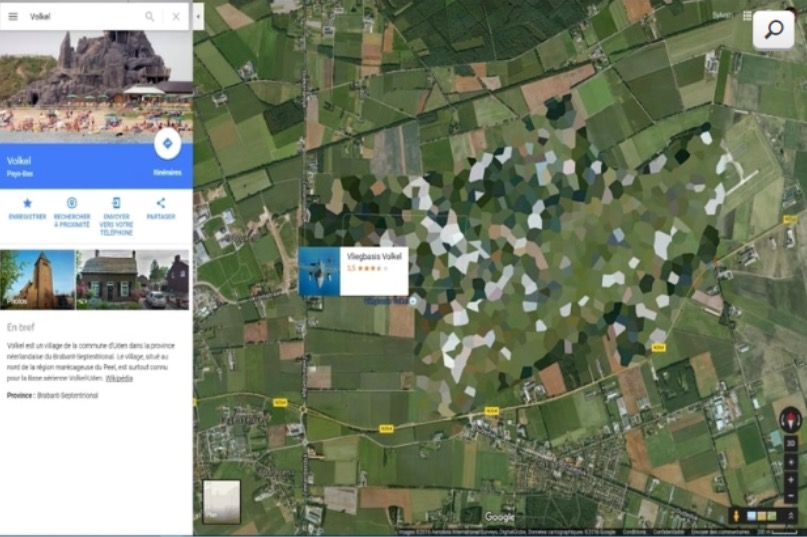Click the large magnifier overlay button
The image size is (807, 537).
point(774,30)
